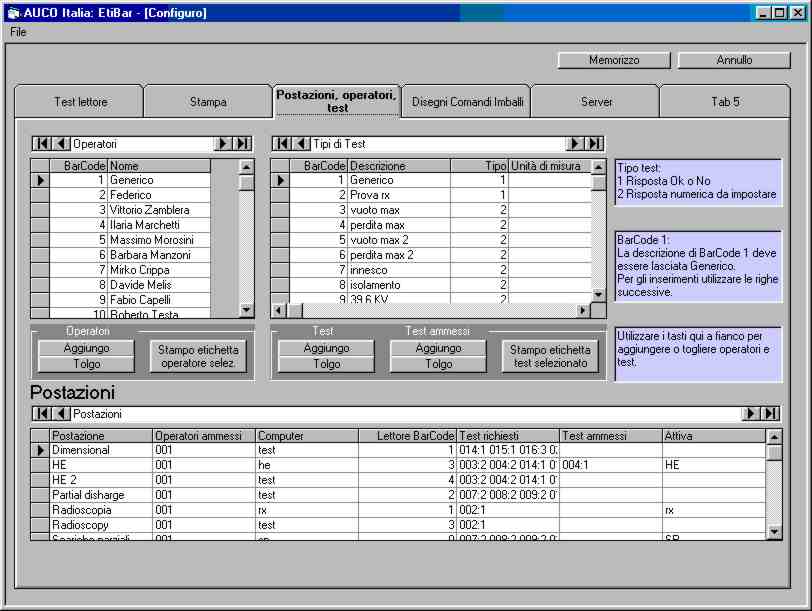The height and width of the screenshot is (611, 812).
Task: Click Stampo etichetta operatore selez. button
Action: pyautogui.click(x=198, y=356)
